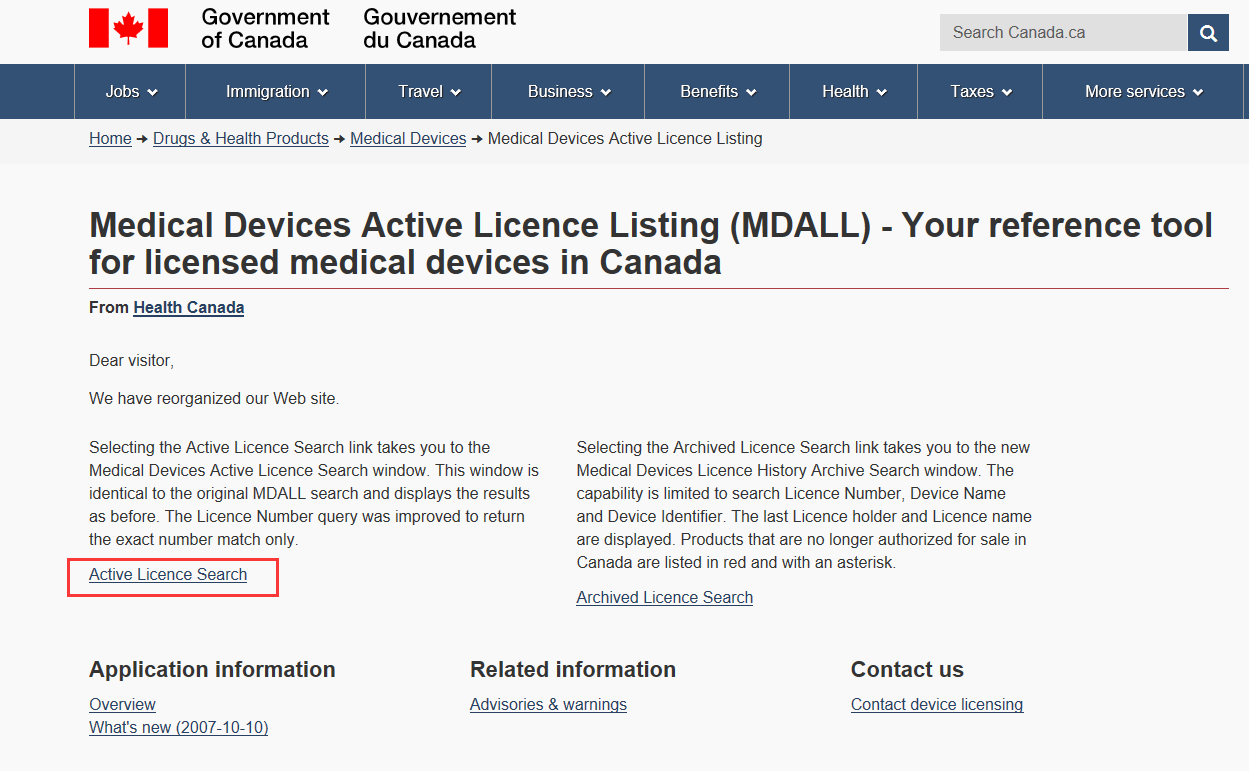Open the Immigration dropdown menu
The height and width of the screenshot is (771, 1249).
click(276, 92)
